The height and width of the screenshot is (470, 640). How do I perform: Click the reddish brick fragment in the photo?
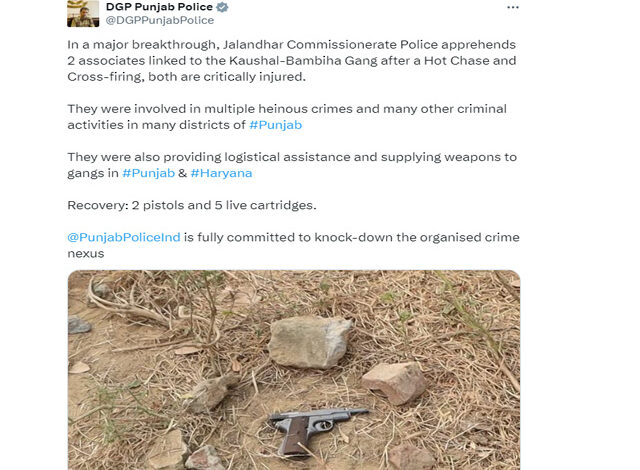(393, 383)
